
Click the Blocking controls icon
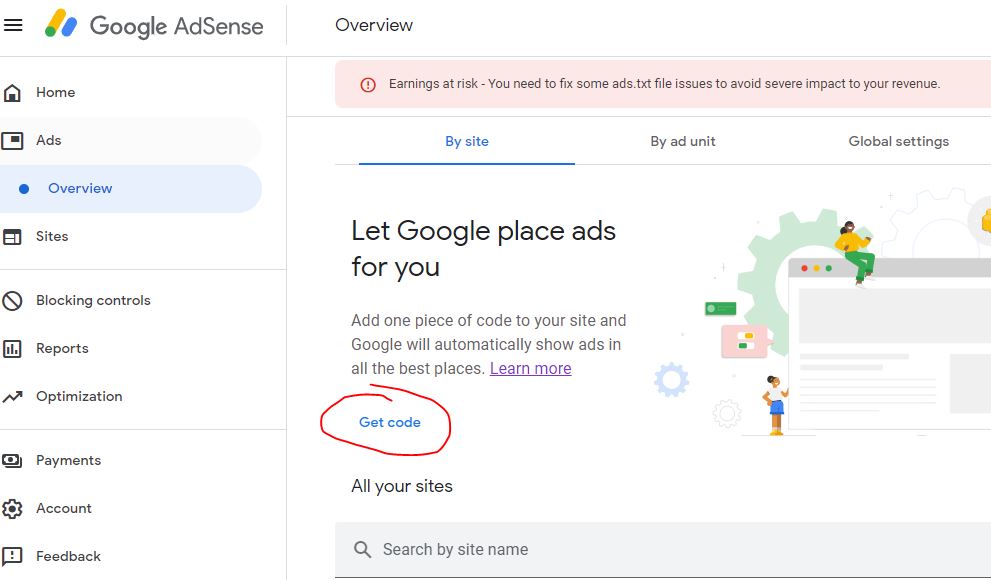tap(15, 300)
